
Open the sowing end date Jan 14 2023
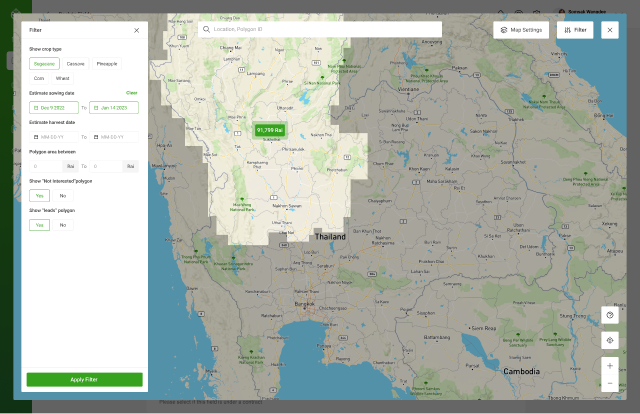point(114,108)
